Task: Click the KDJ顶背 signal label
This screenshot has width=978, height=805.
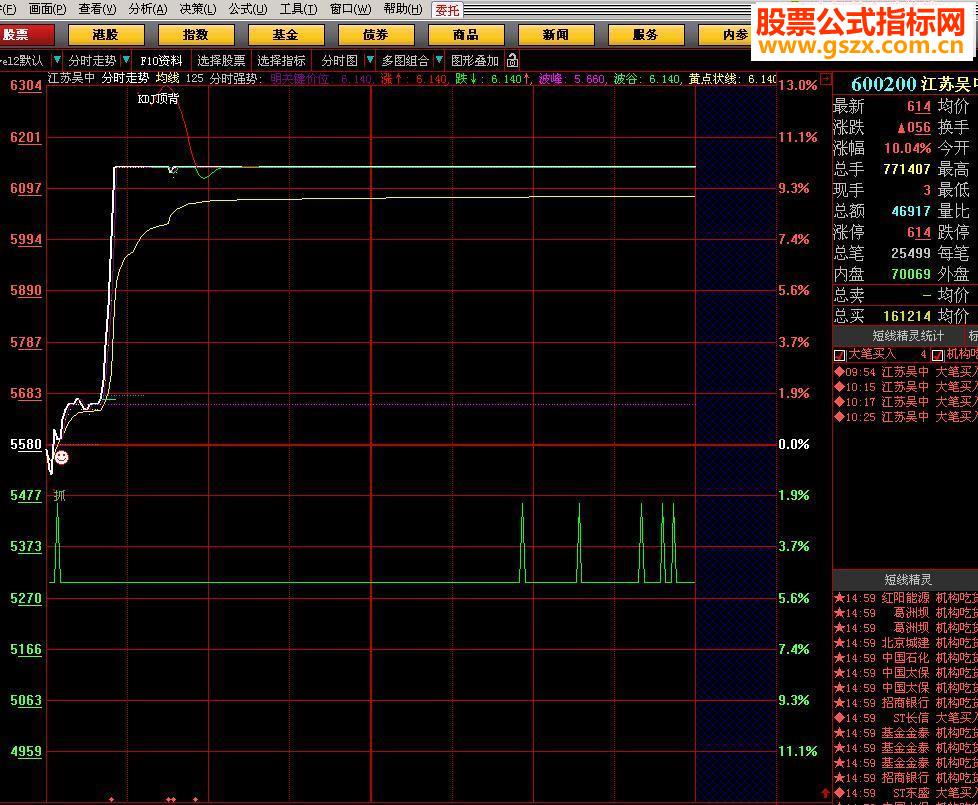Action: 158,99
